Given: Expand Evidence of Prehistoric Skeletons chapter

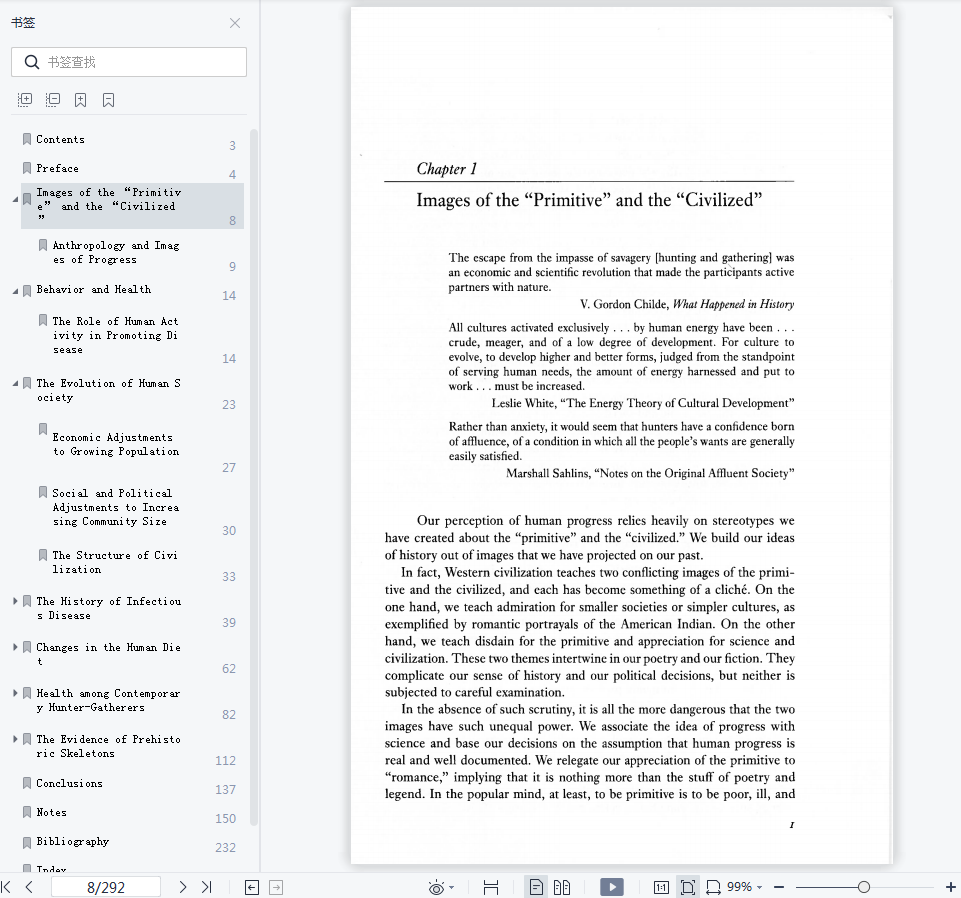Looking at the screenshot, I should point(15,739).
